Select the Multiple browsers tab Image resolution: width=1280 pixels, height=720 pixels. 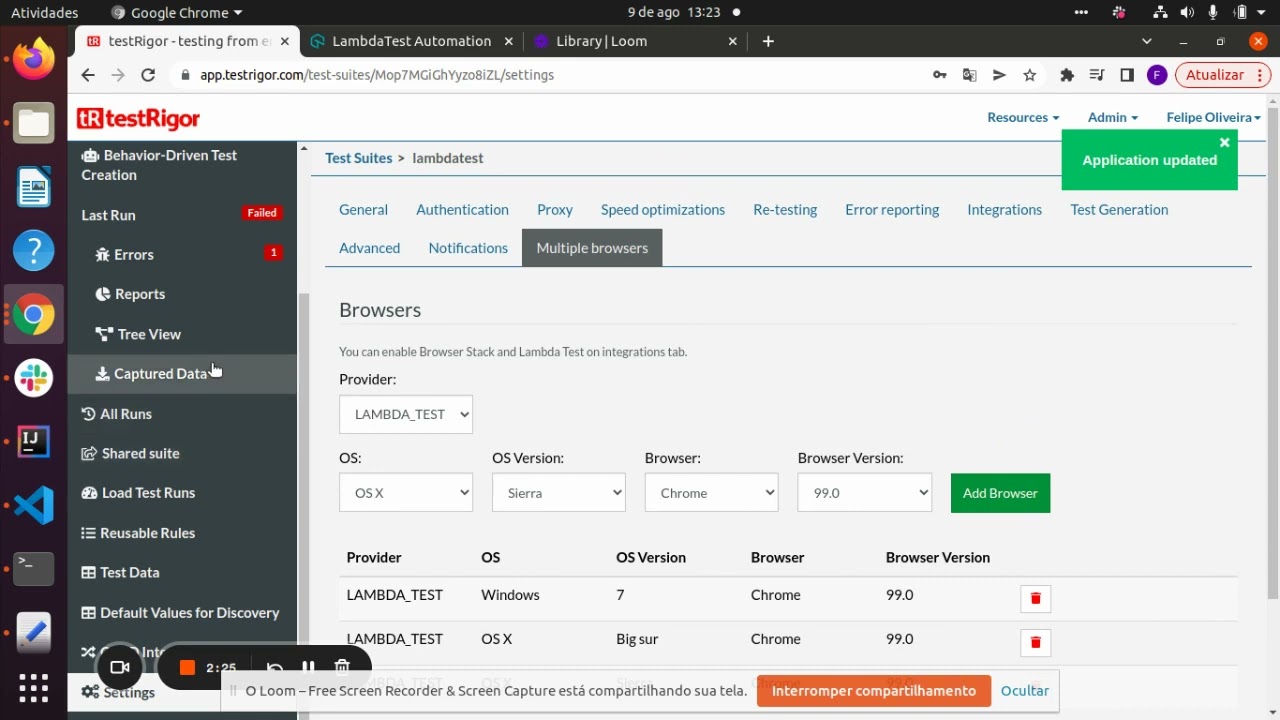pyautogui.click(x=592, y=248)
